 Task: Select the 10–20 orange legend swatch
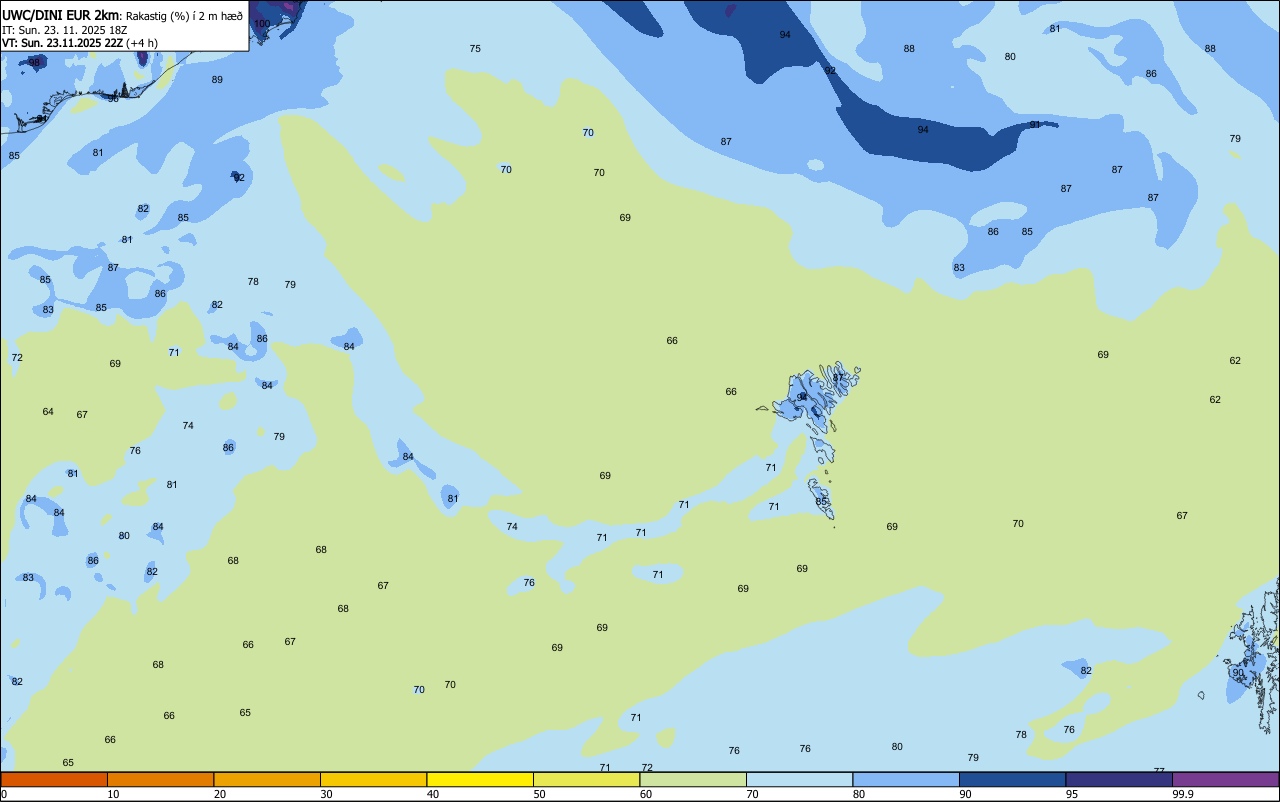click(x=160, y=779)
